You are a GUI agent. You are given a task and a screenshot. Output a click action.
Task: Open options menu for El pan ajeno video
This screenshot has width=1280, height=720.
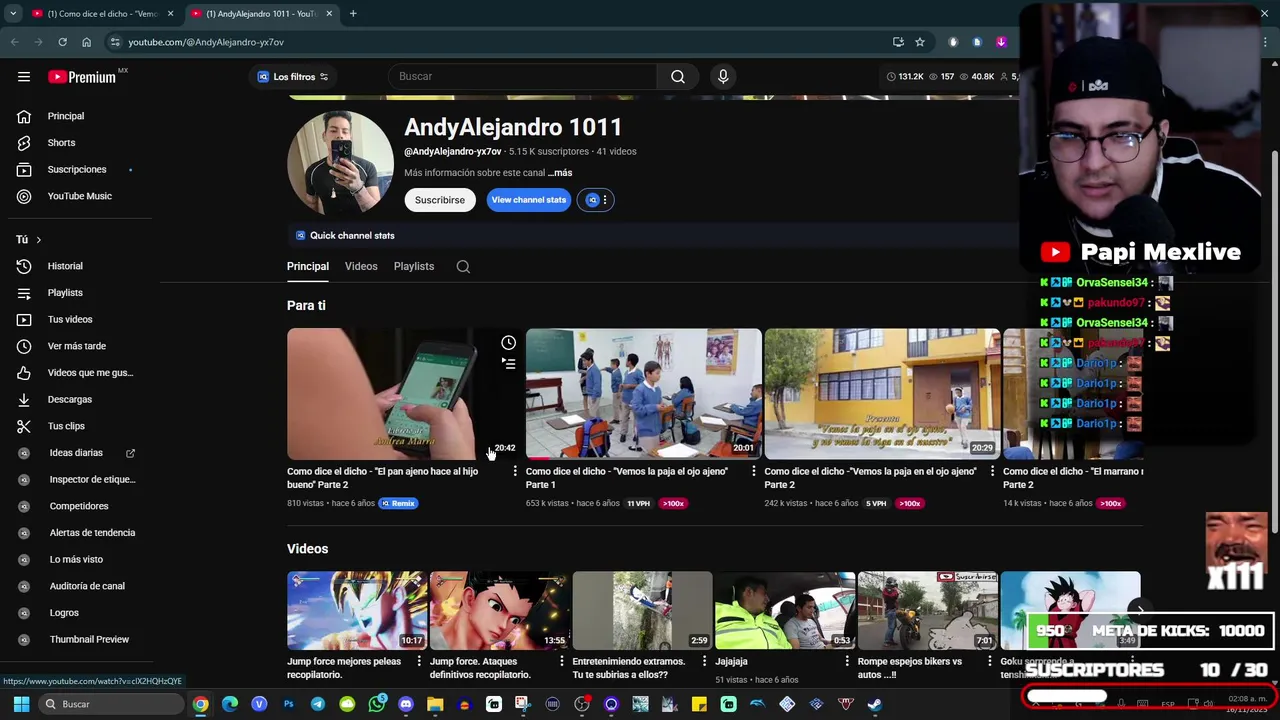coord(515,471)
